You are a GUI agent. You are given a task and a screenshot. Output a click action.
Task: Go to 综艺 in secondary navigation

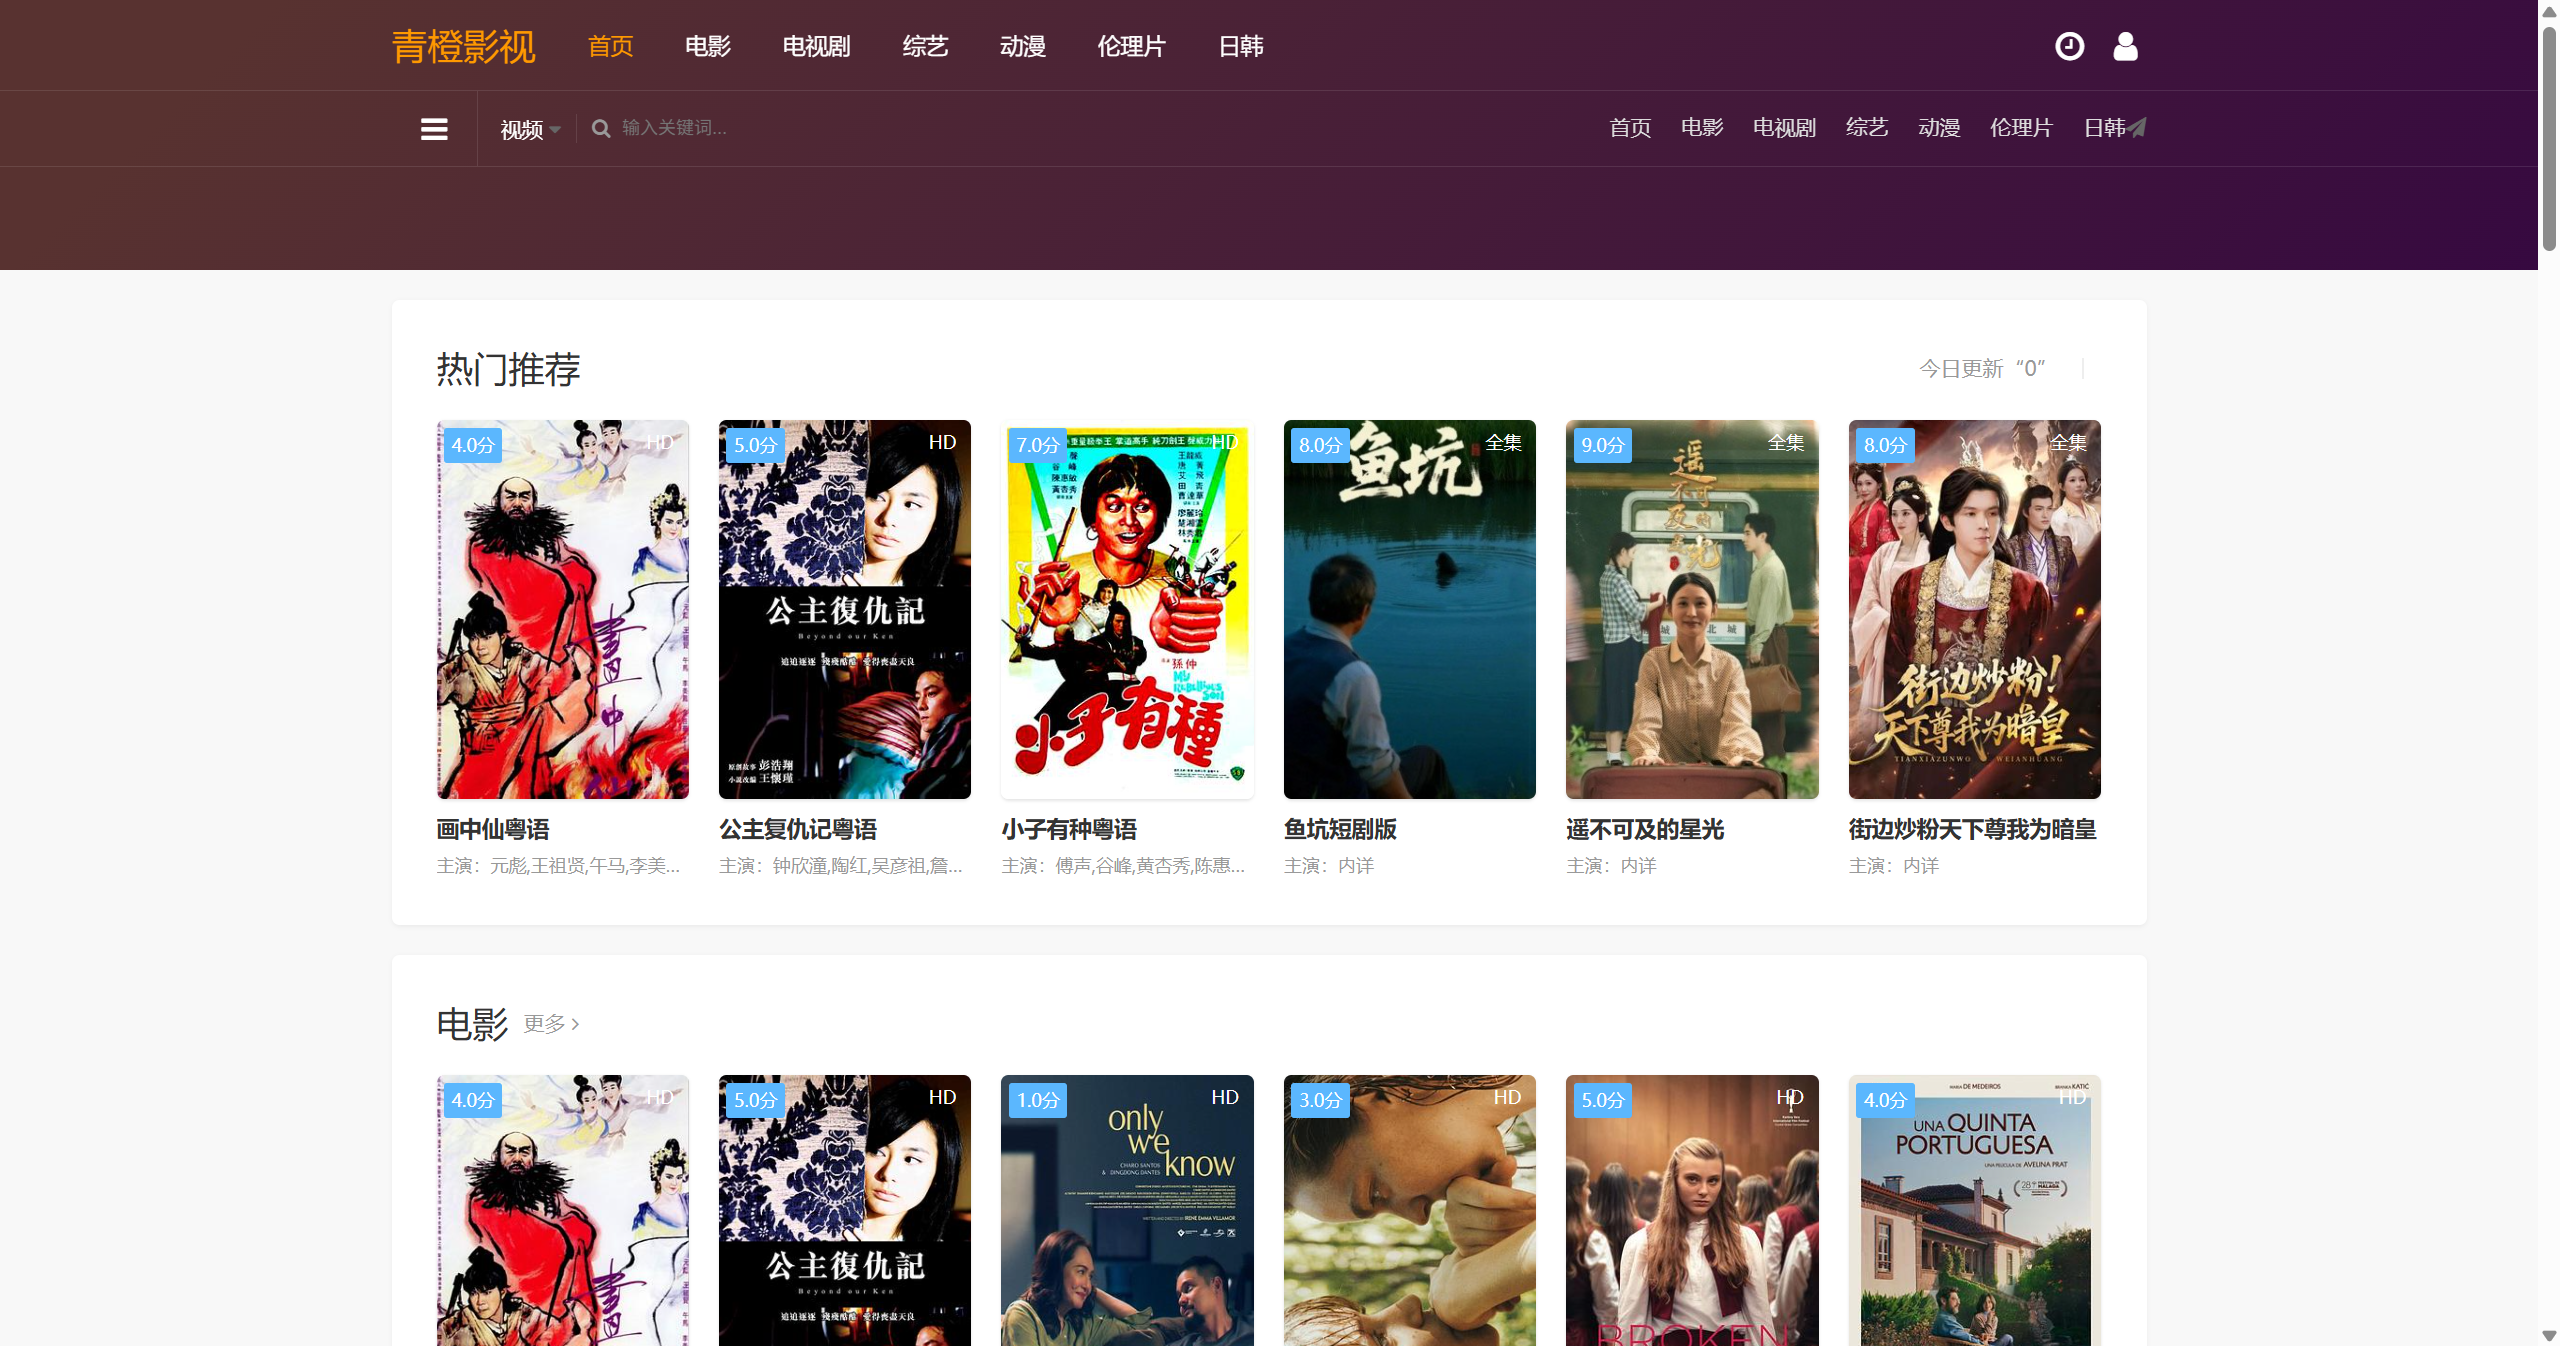[x=1866, y=128]
